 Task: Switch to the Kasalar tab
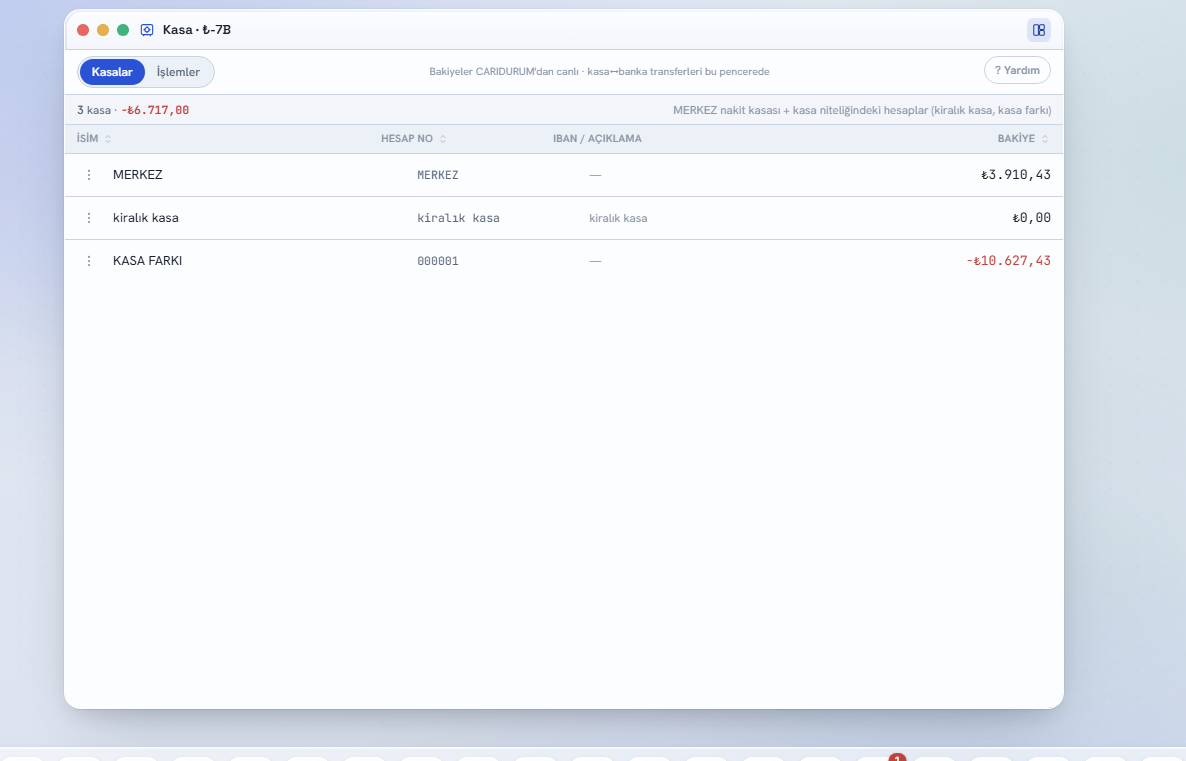[112, 72]
